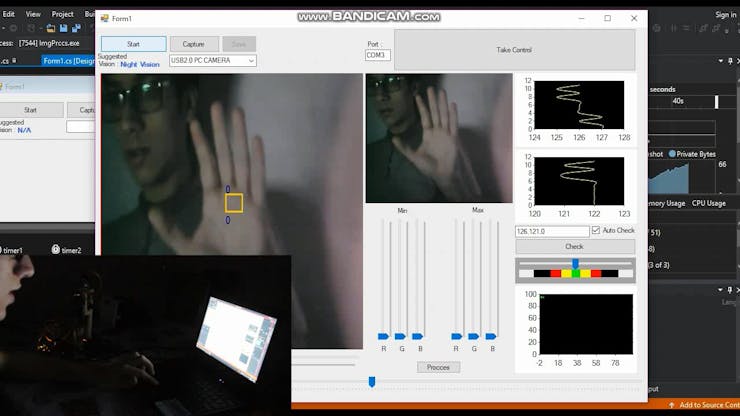The width and height of the screenshot is (740, 416).
Task: Click the COM3 port input field
Action: point(378,55)
